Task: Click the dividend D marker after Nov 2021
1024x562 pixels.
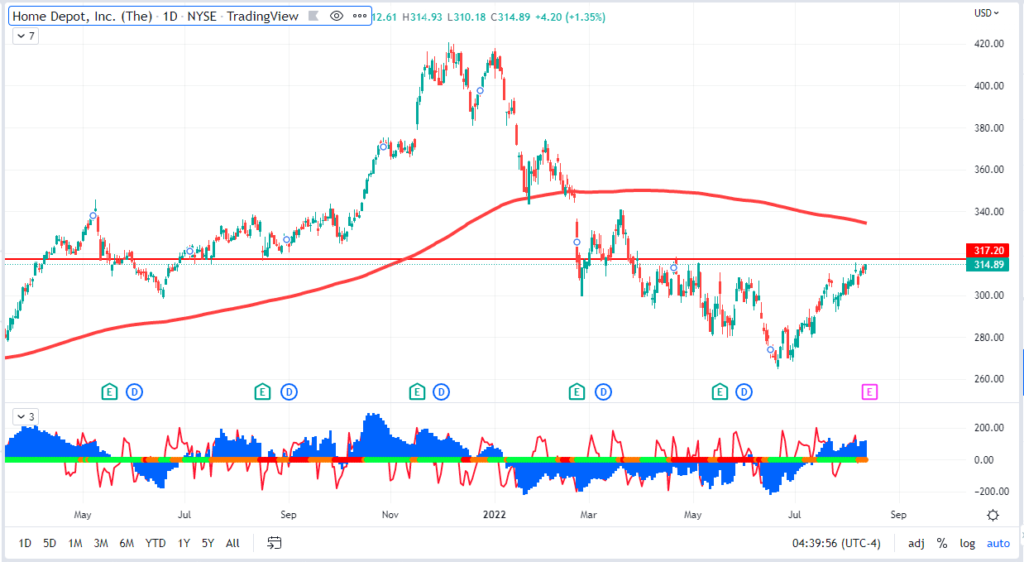Action: pyautogui.click(x=441, y=392)
